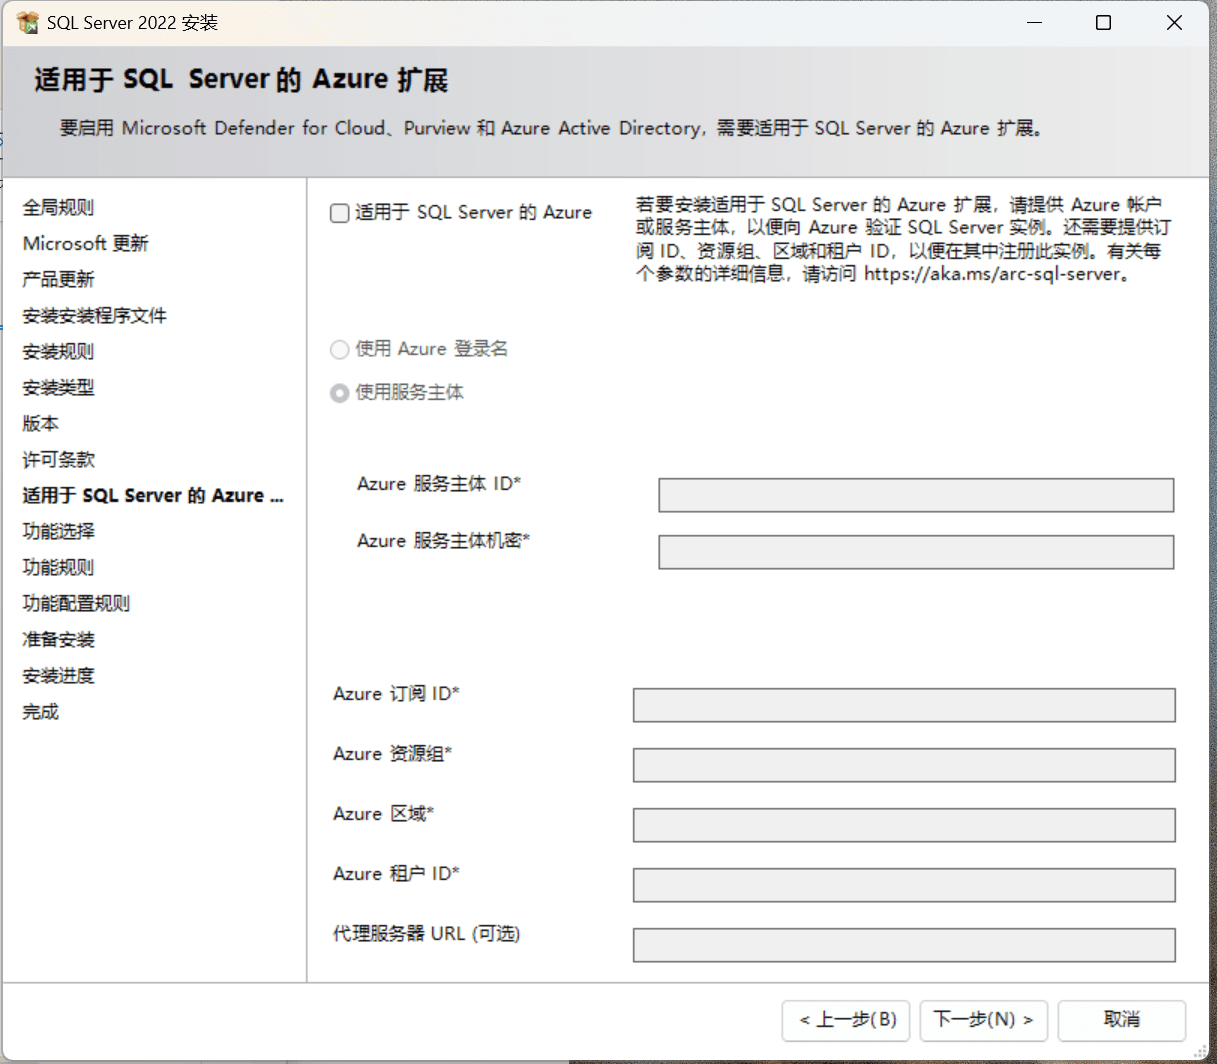Select 功能选择 step in sidebar
Viewport: 1217px width, 1064px height.
click(58, 532)
